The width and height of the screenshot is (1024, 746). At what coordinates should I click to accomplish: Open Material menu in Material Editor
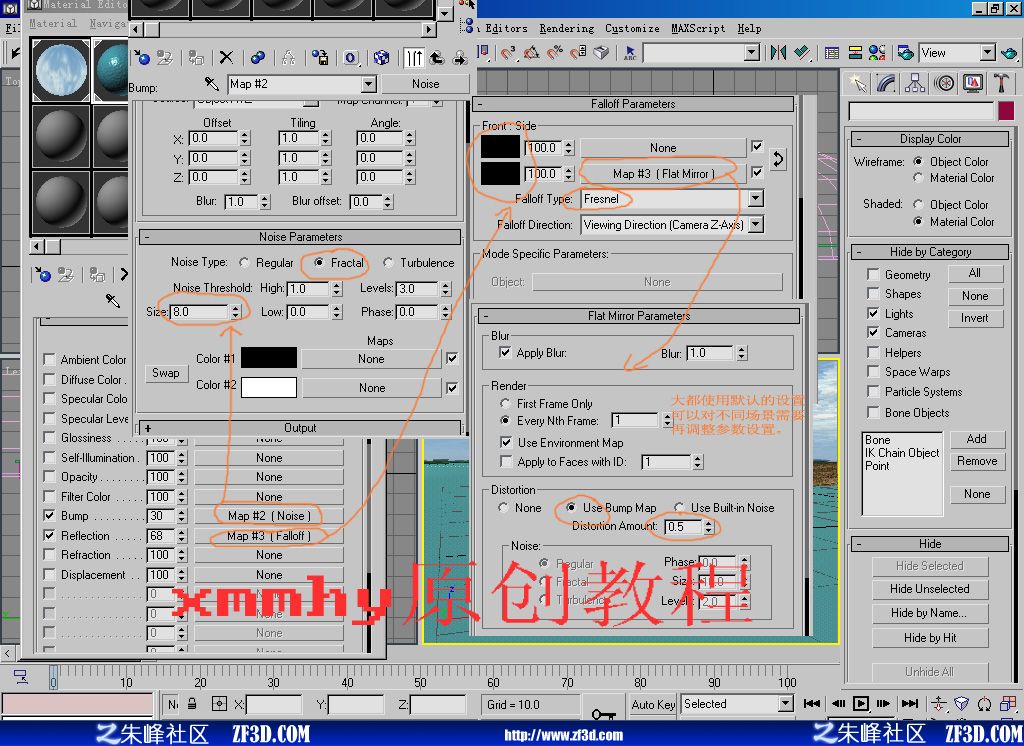(53, 24)
